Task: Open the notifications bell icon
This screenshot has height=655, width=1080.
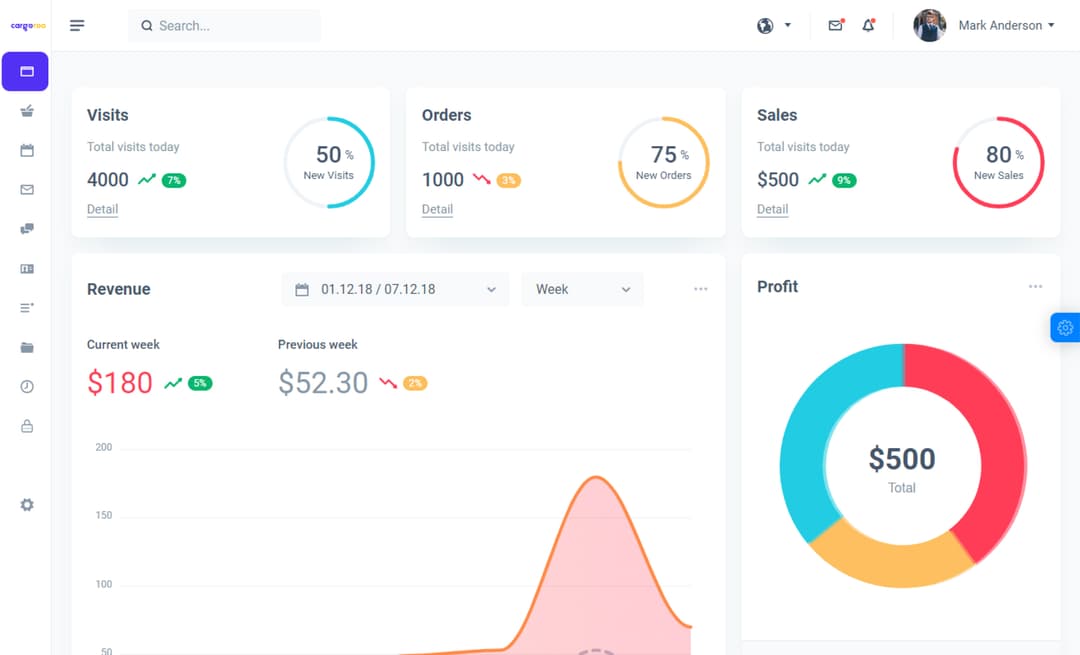Action: 869,25
